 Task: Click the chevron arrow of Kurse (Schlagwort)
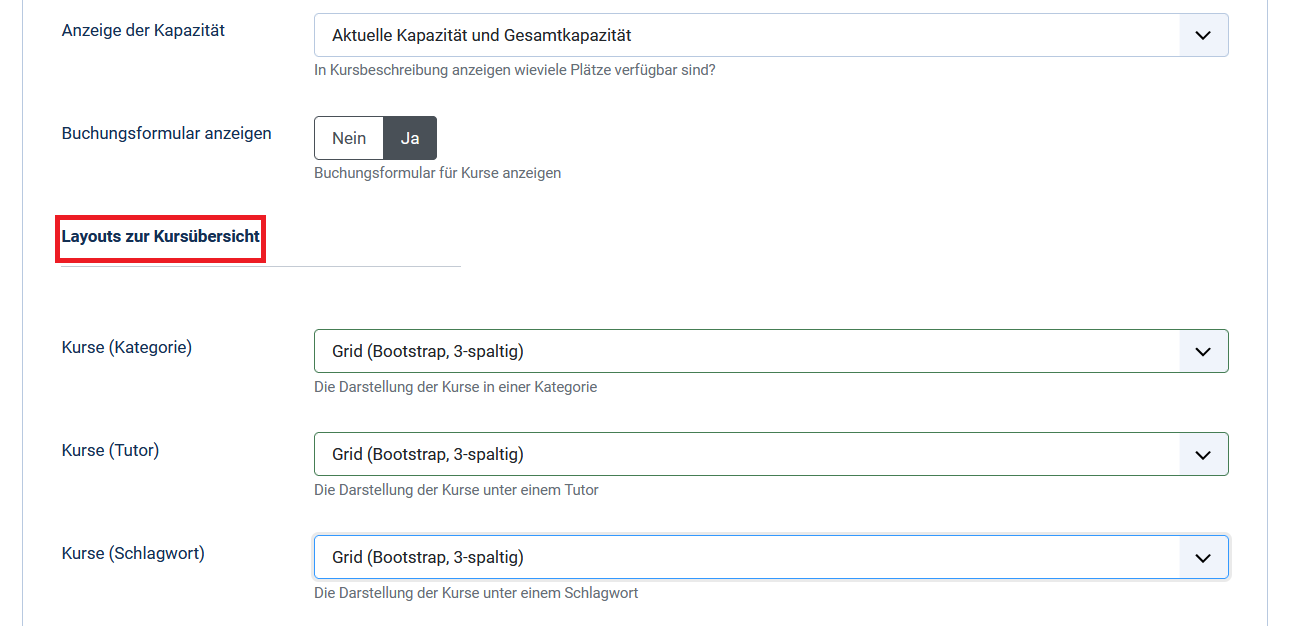click(x=1203, y=558)
